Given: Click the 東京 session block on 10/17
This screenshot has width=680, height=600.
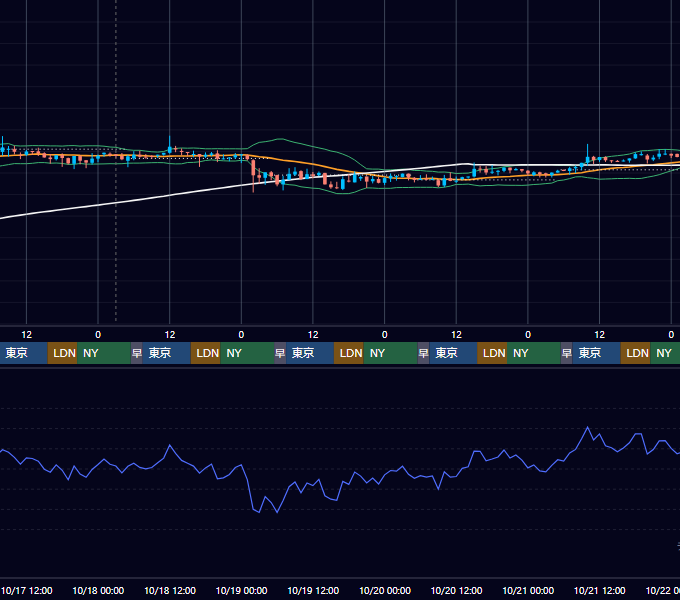Looking at the screenshot, I should pyautogui.click(x=23, y=353).
